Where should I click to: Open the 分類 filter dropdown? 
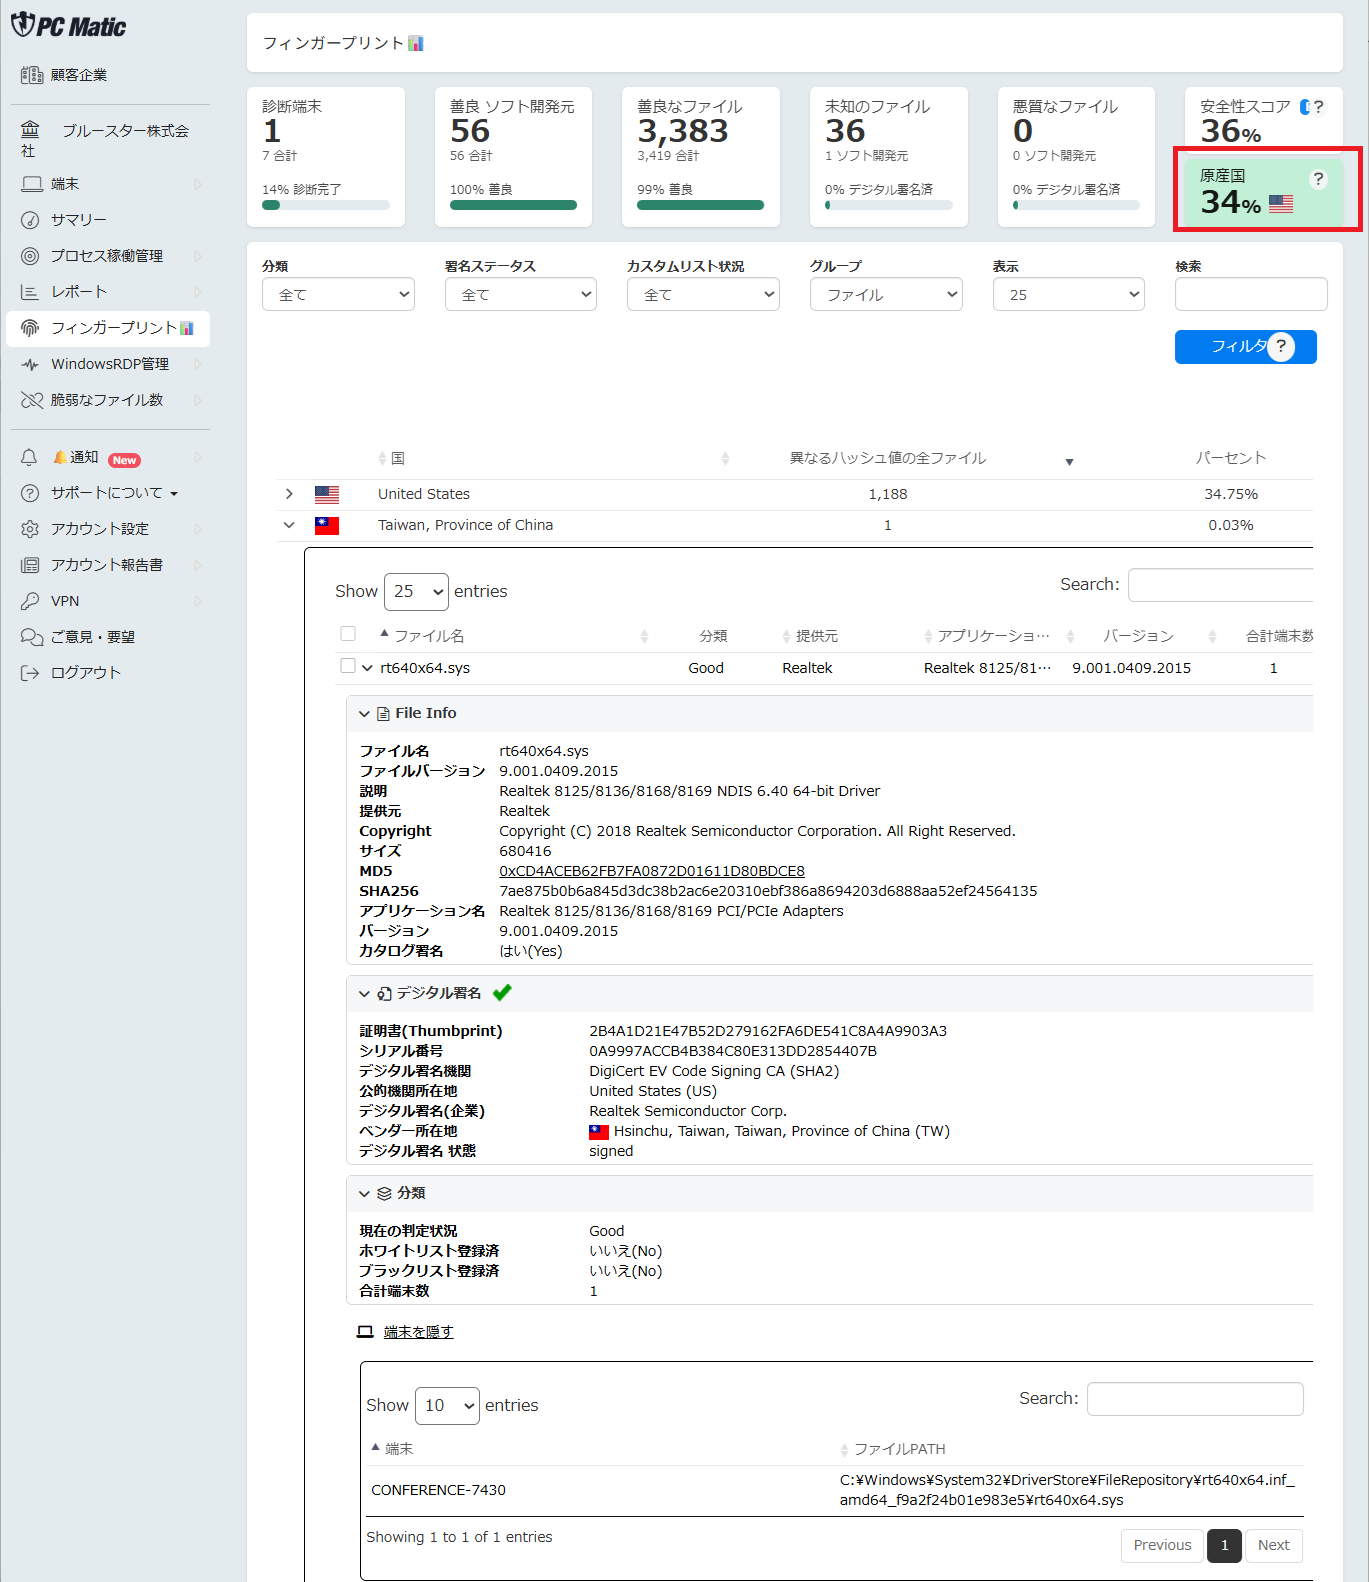tap(338, 295)
